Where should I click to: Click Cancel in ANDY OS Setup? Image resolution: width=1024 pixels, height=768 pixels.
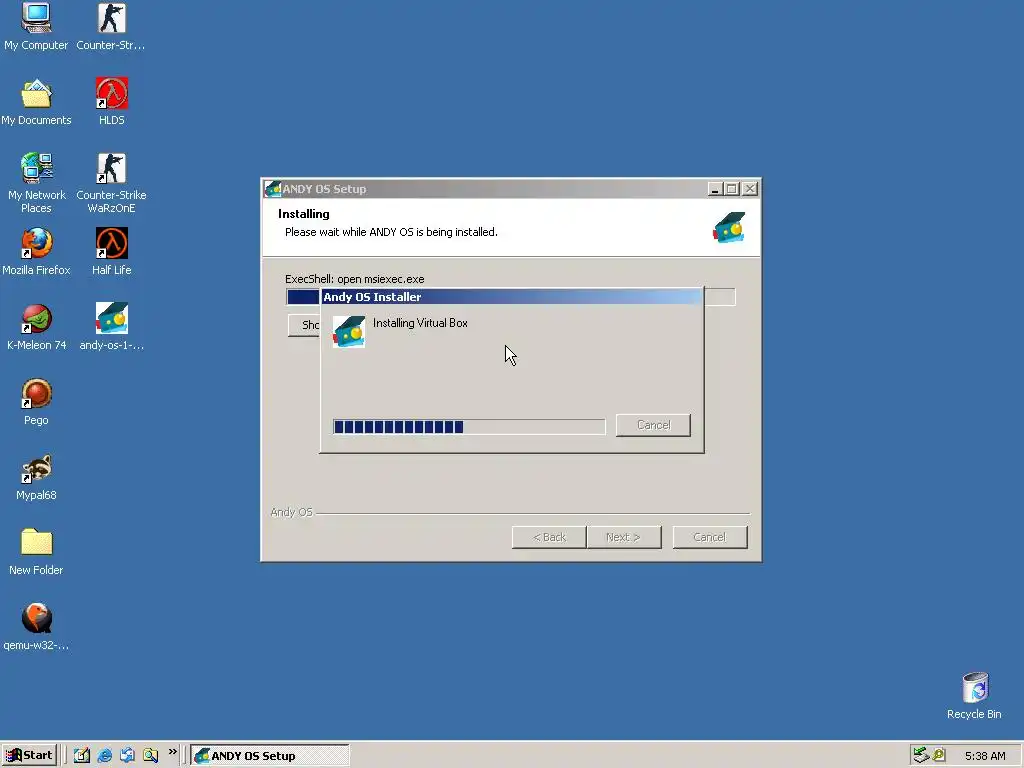click(x=710, y=537)
